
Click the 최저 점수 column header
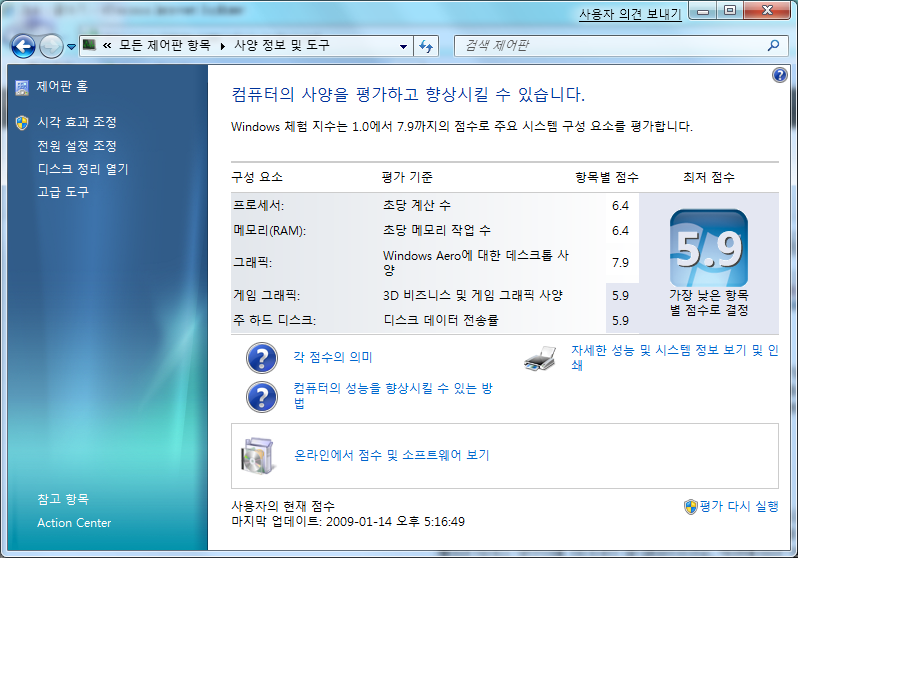tap(709, 177)
